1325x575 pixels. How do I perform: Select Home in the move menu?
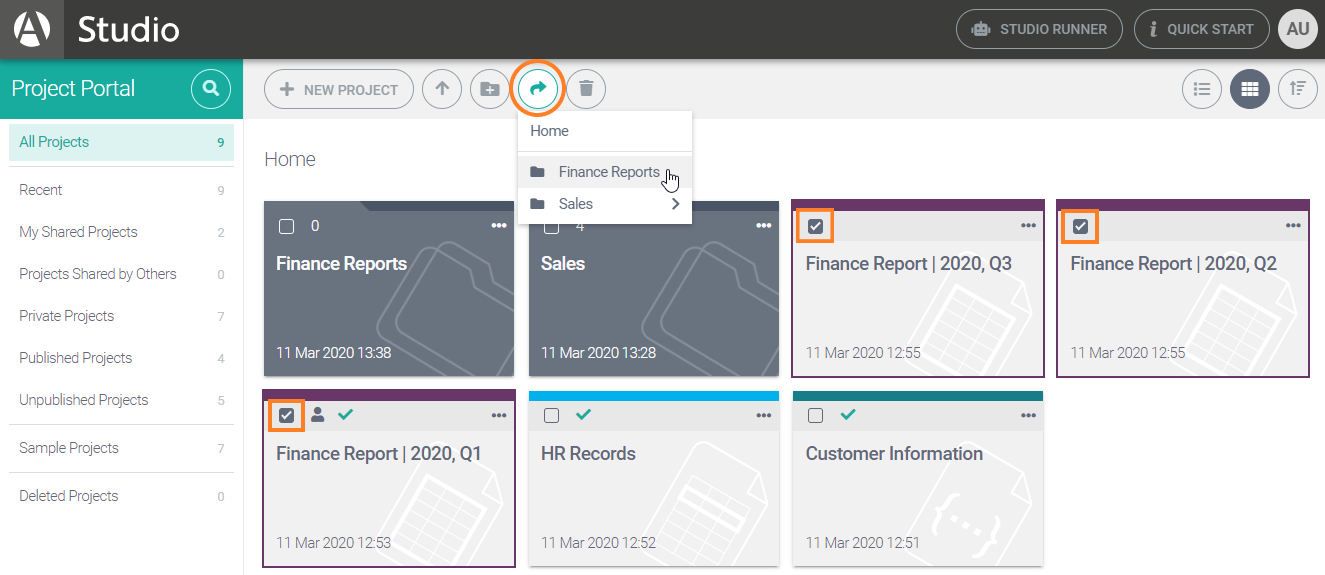pos(550,131)
